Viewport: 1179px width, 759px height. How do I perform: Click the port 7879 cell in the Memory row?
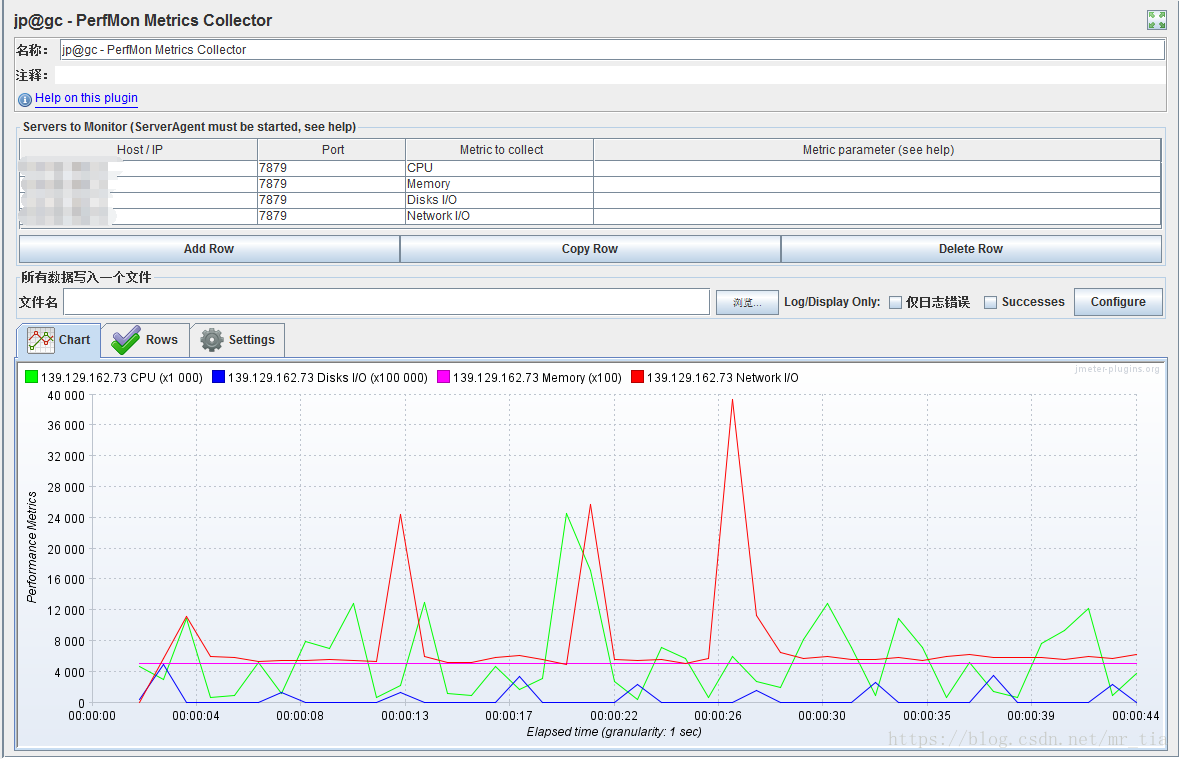[x=332, y=184]
